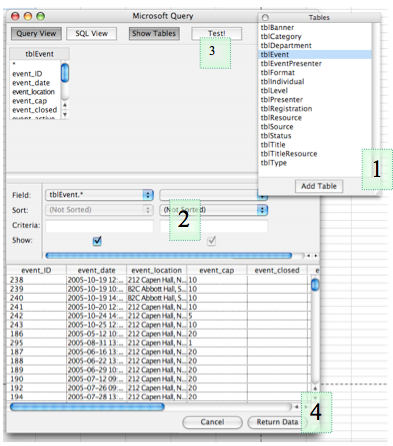
Task: Click the results vertical scrollbar thumb
Action: coord(315,285)
